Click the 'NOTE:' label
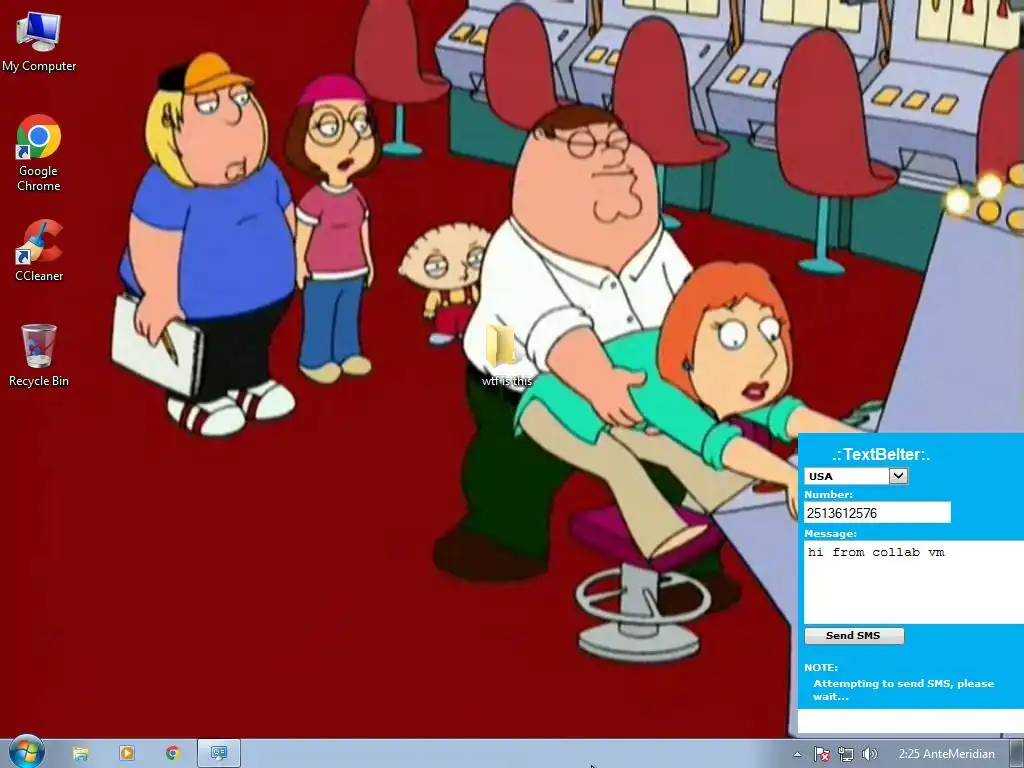 point(821,667)
